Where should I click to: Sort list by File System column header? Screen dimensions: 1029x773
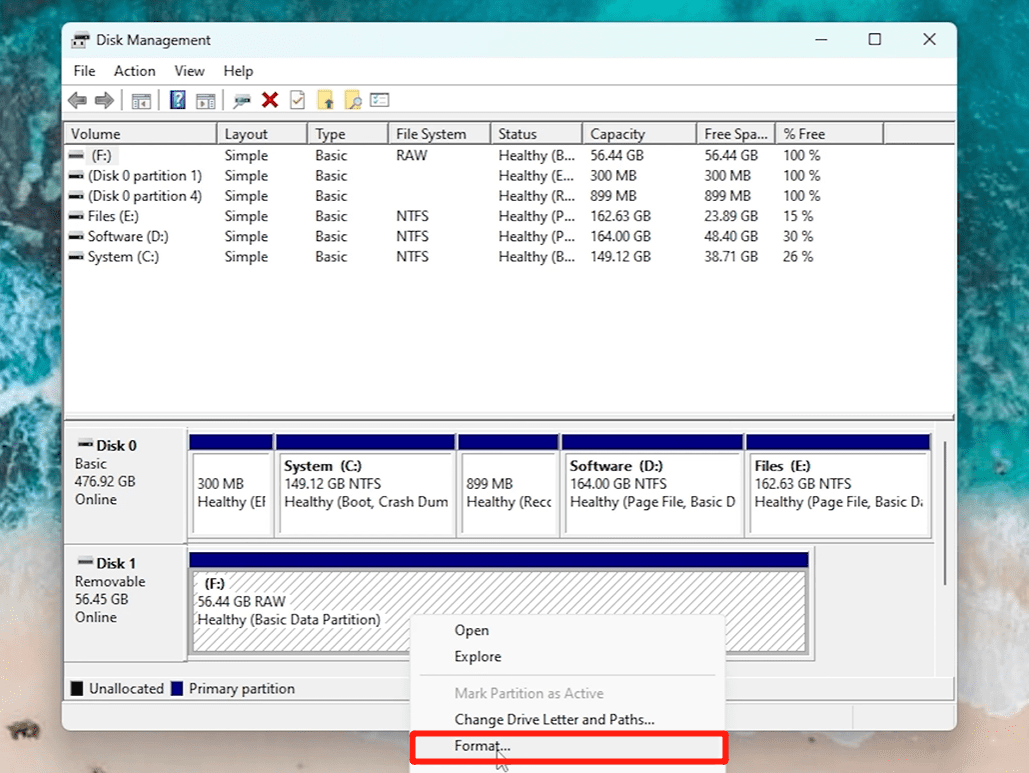pos(430,134)
